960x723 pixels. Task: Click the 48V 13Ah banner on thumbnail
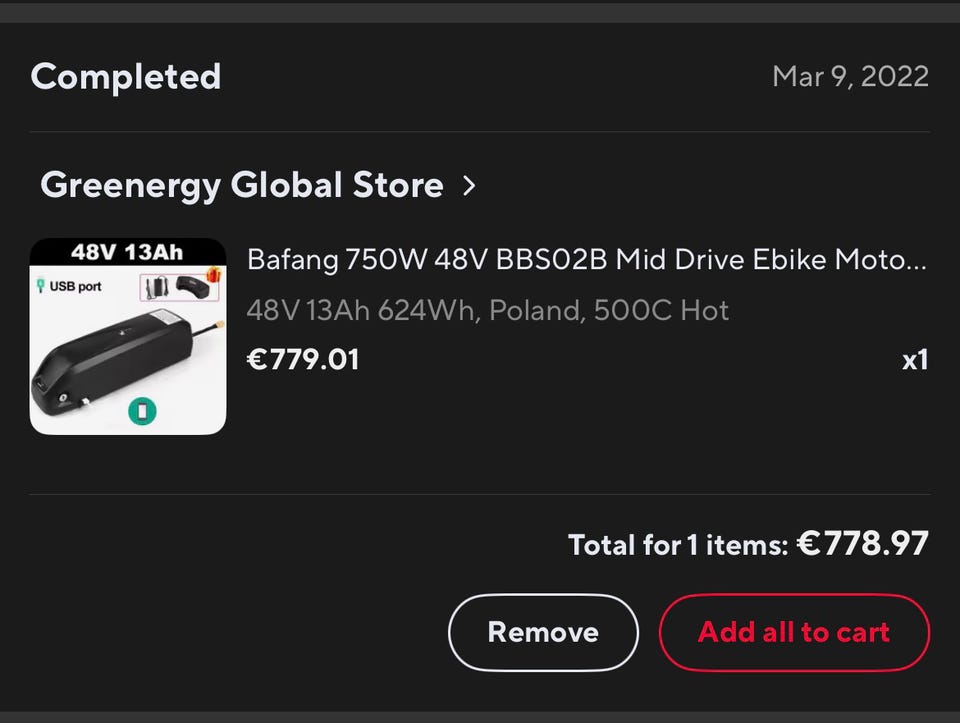(x=127, y=251)
